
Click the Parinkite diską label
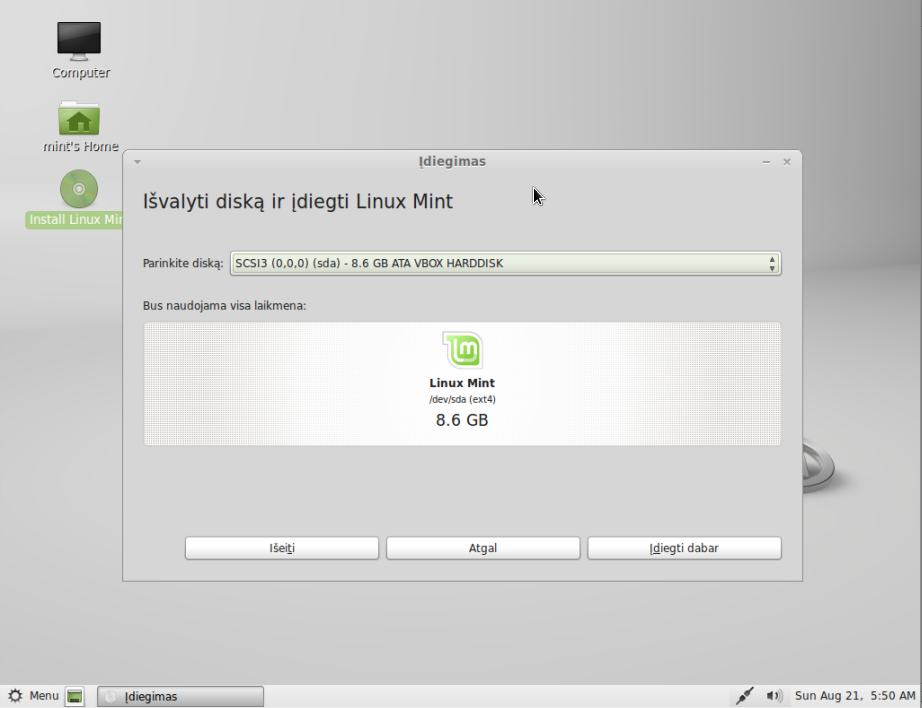pos(183,263)
